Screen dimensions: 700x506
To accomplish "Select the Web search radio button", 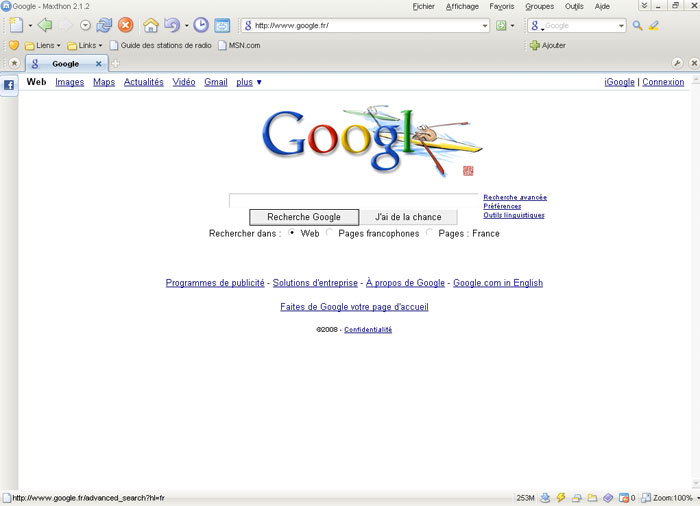I will tap(292, 233).
